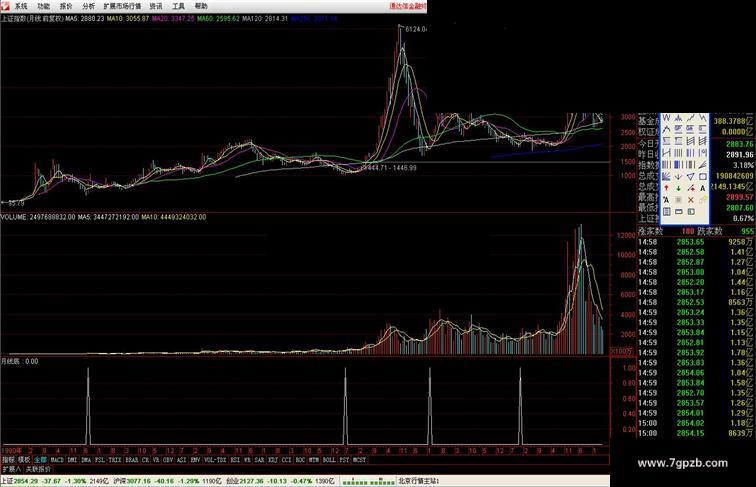756x487 pixels.
Task: Choose the solid blue bar cycle lines tool
Action: (x=678, y=165)
